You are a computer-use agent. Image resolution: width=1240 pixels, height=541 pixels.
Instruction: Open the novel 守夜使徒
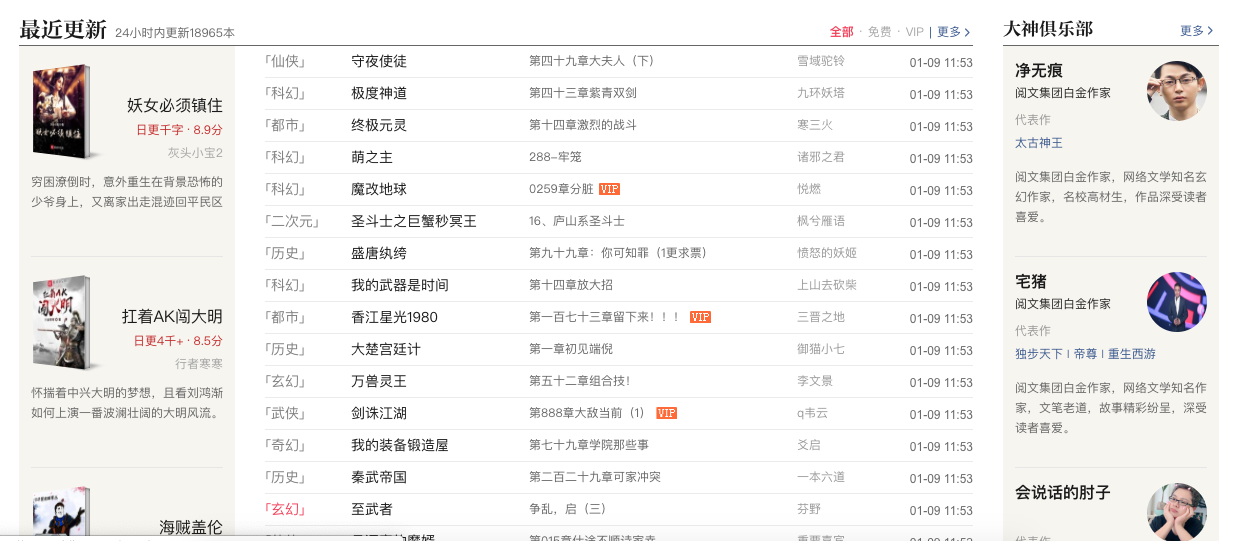coord(379,61)
